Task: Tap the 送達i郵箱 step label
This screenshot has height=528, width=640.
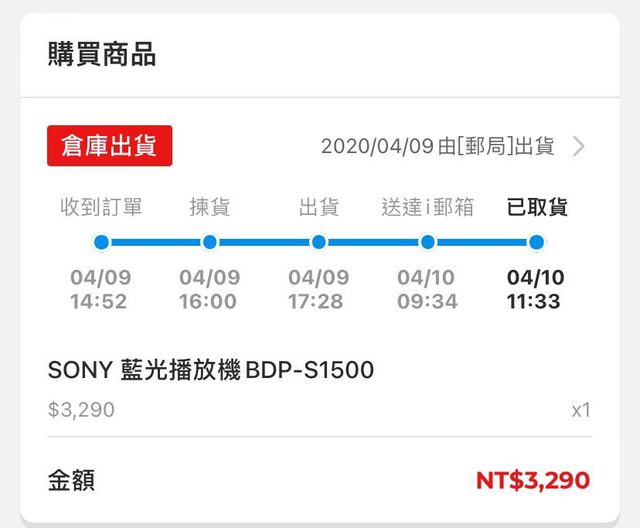Action: [428, 208]
